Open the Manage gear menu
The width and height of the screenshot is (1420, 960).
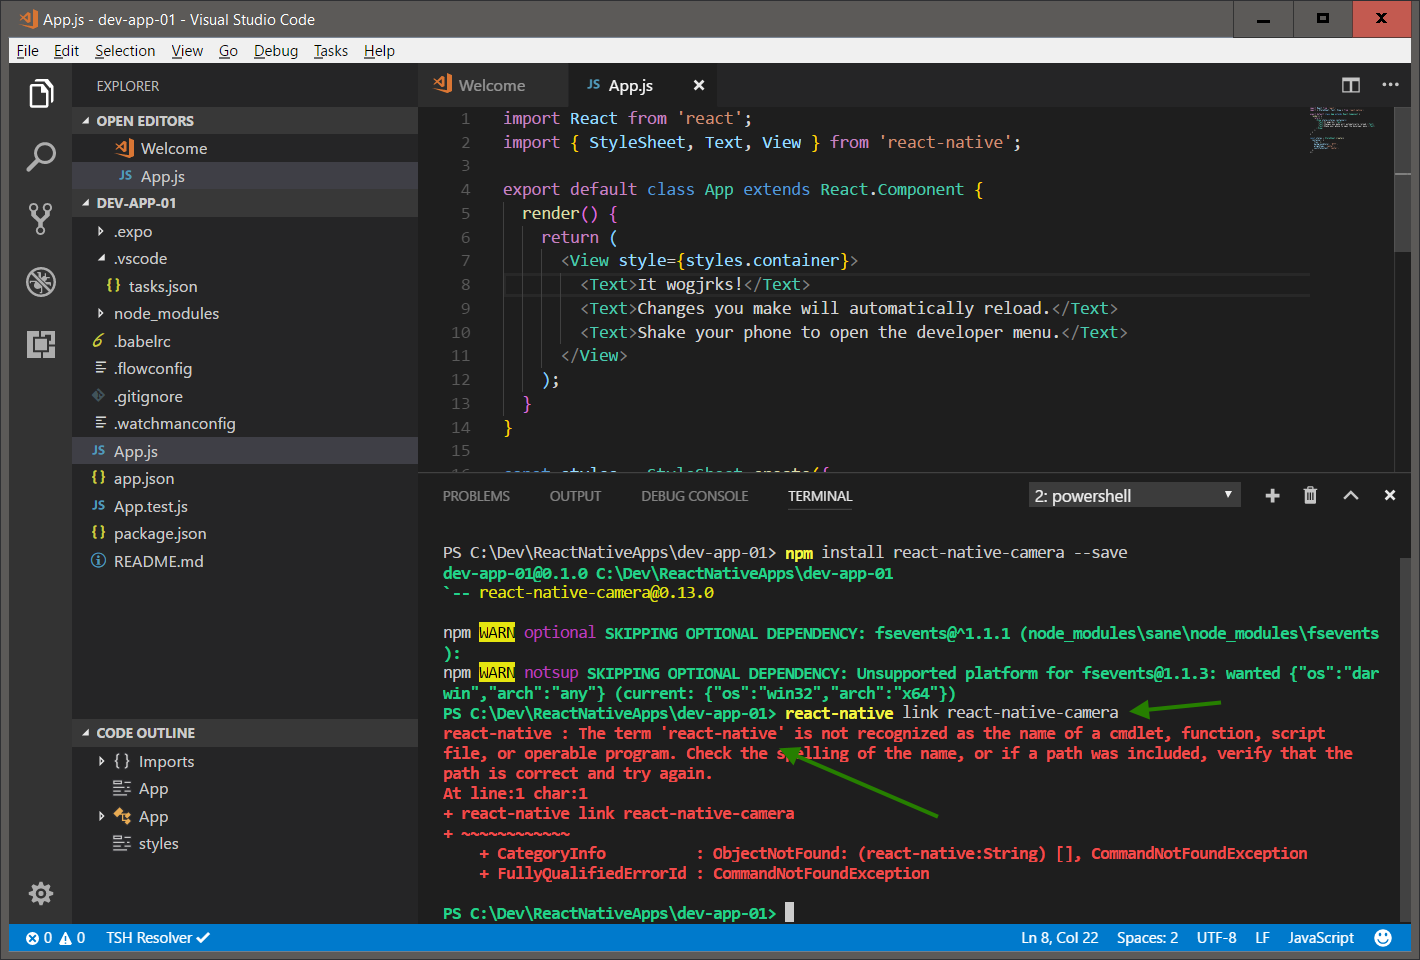40,893
